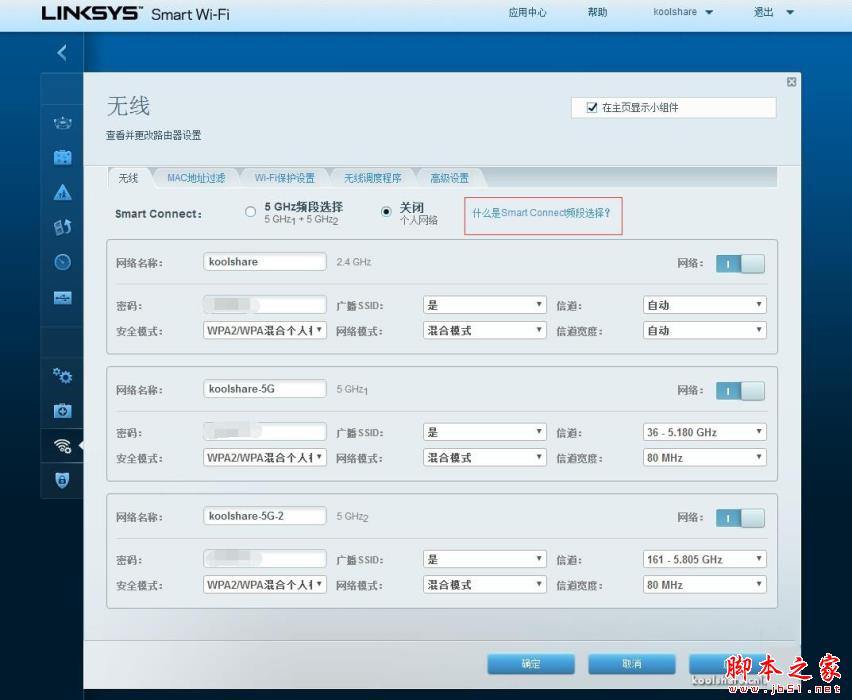Open security mode dropdown for koolshare 2.4 GHz
The image size is (852, 700).
coord(265,330)
